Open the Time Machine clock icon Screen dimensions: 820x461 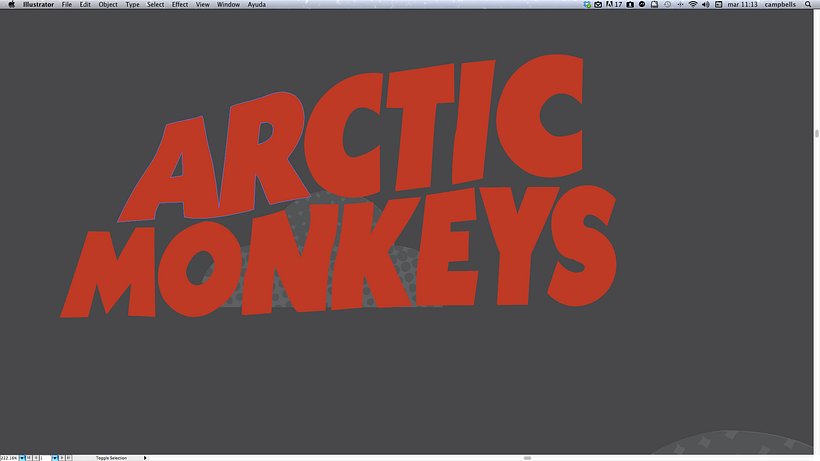(668, 4)
